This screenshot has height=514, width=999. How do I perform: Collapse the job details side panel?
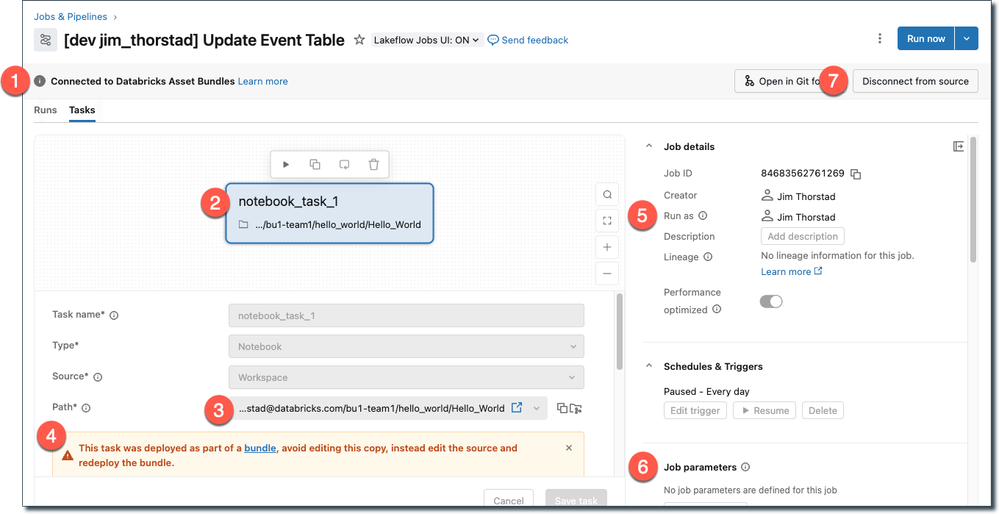(x=958, y=147)
